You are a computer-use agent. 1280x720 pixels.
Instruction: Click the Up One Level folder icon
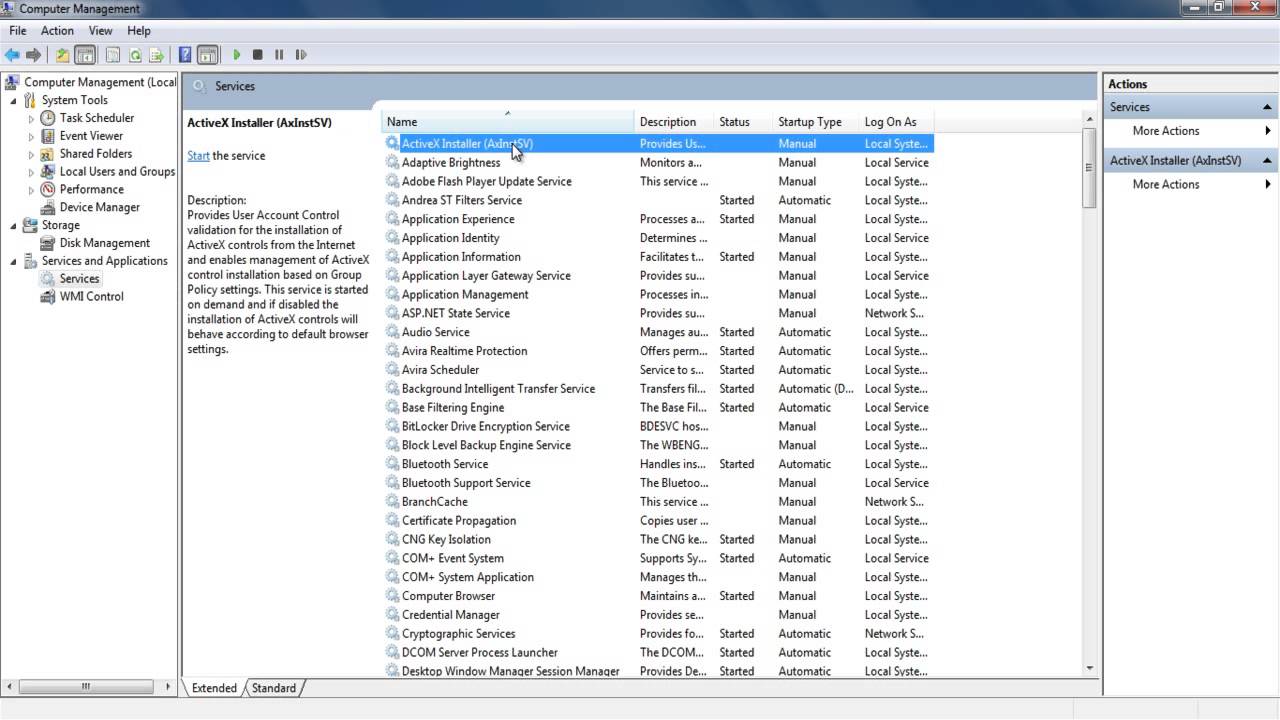click(x=62, y=55)
